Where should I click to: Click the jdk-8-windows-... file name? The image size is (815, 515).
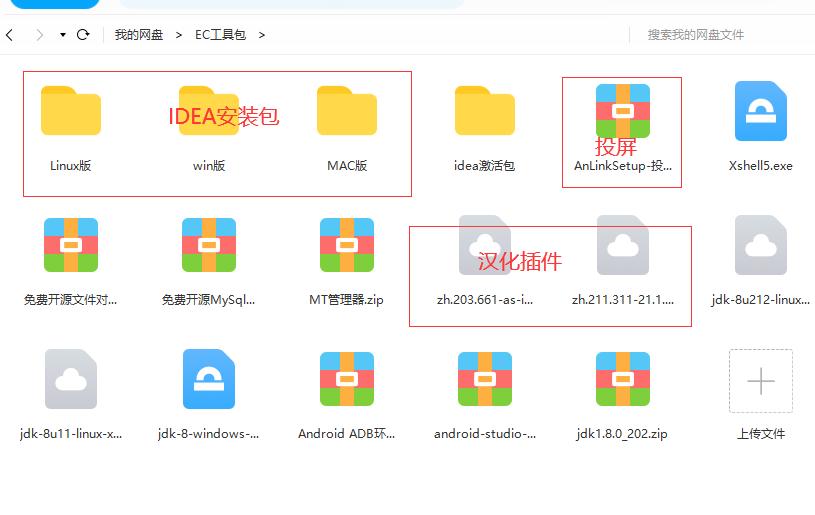coord(209,433)
